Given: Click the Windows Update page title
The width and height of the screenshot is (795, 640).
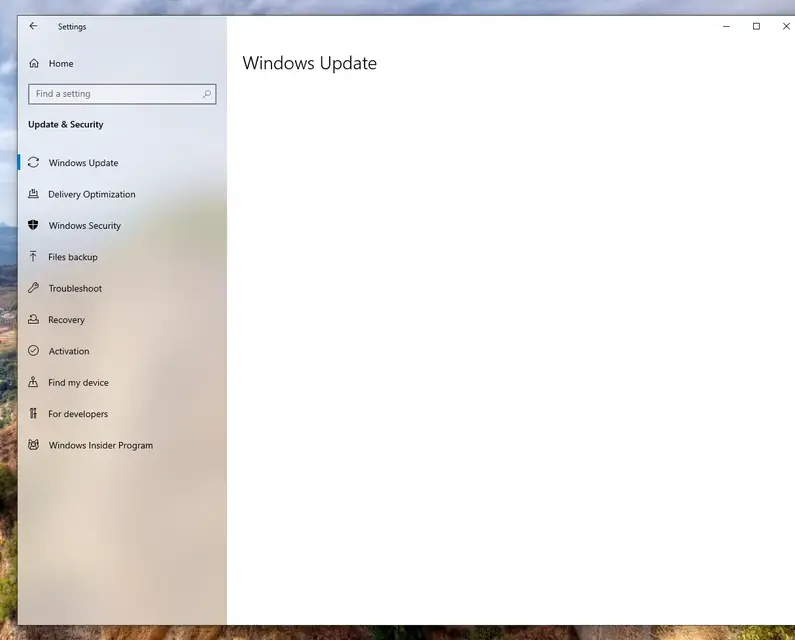Looking at the screenshot, I should point(309,63).
